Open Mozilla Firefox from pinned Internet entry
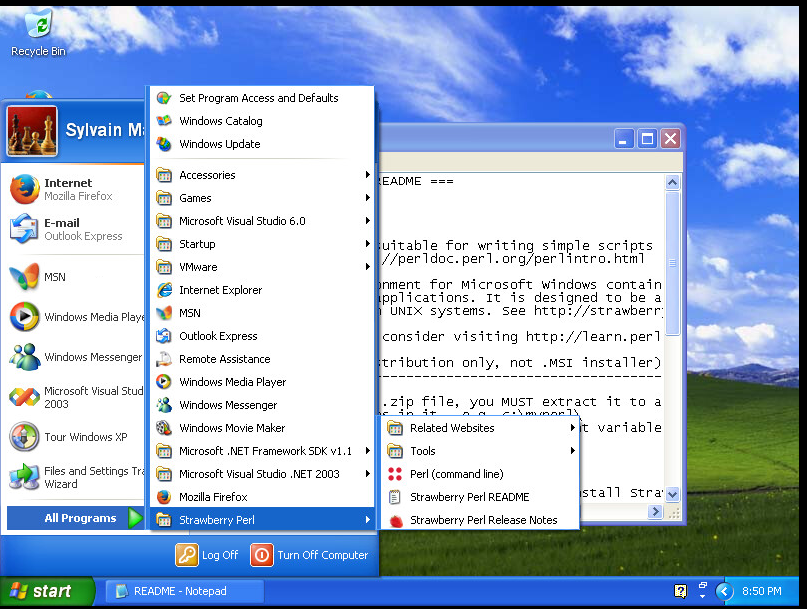 (x=70, y=189)
